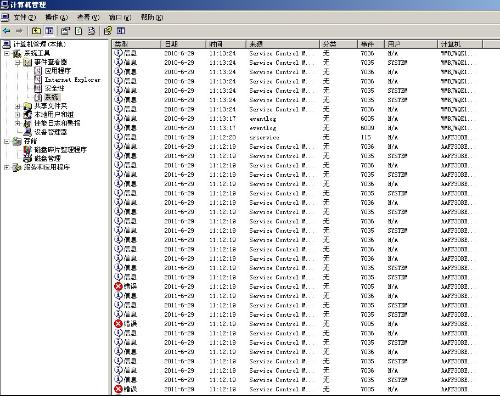
Task: Expand the 共享文件夹 branch
Action: (18, 106)
